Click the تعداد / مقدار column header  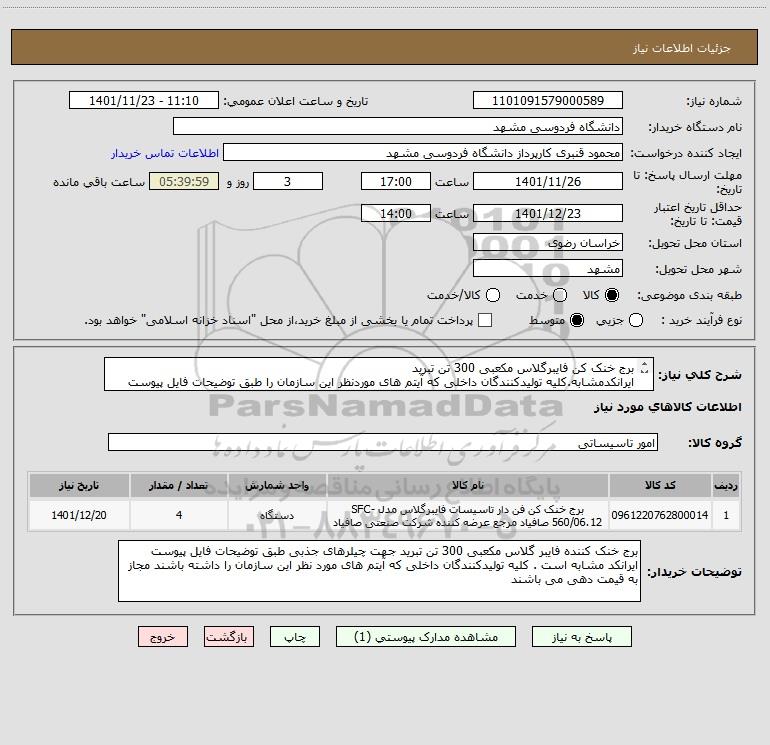(x=179, y=486)
